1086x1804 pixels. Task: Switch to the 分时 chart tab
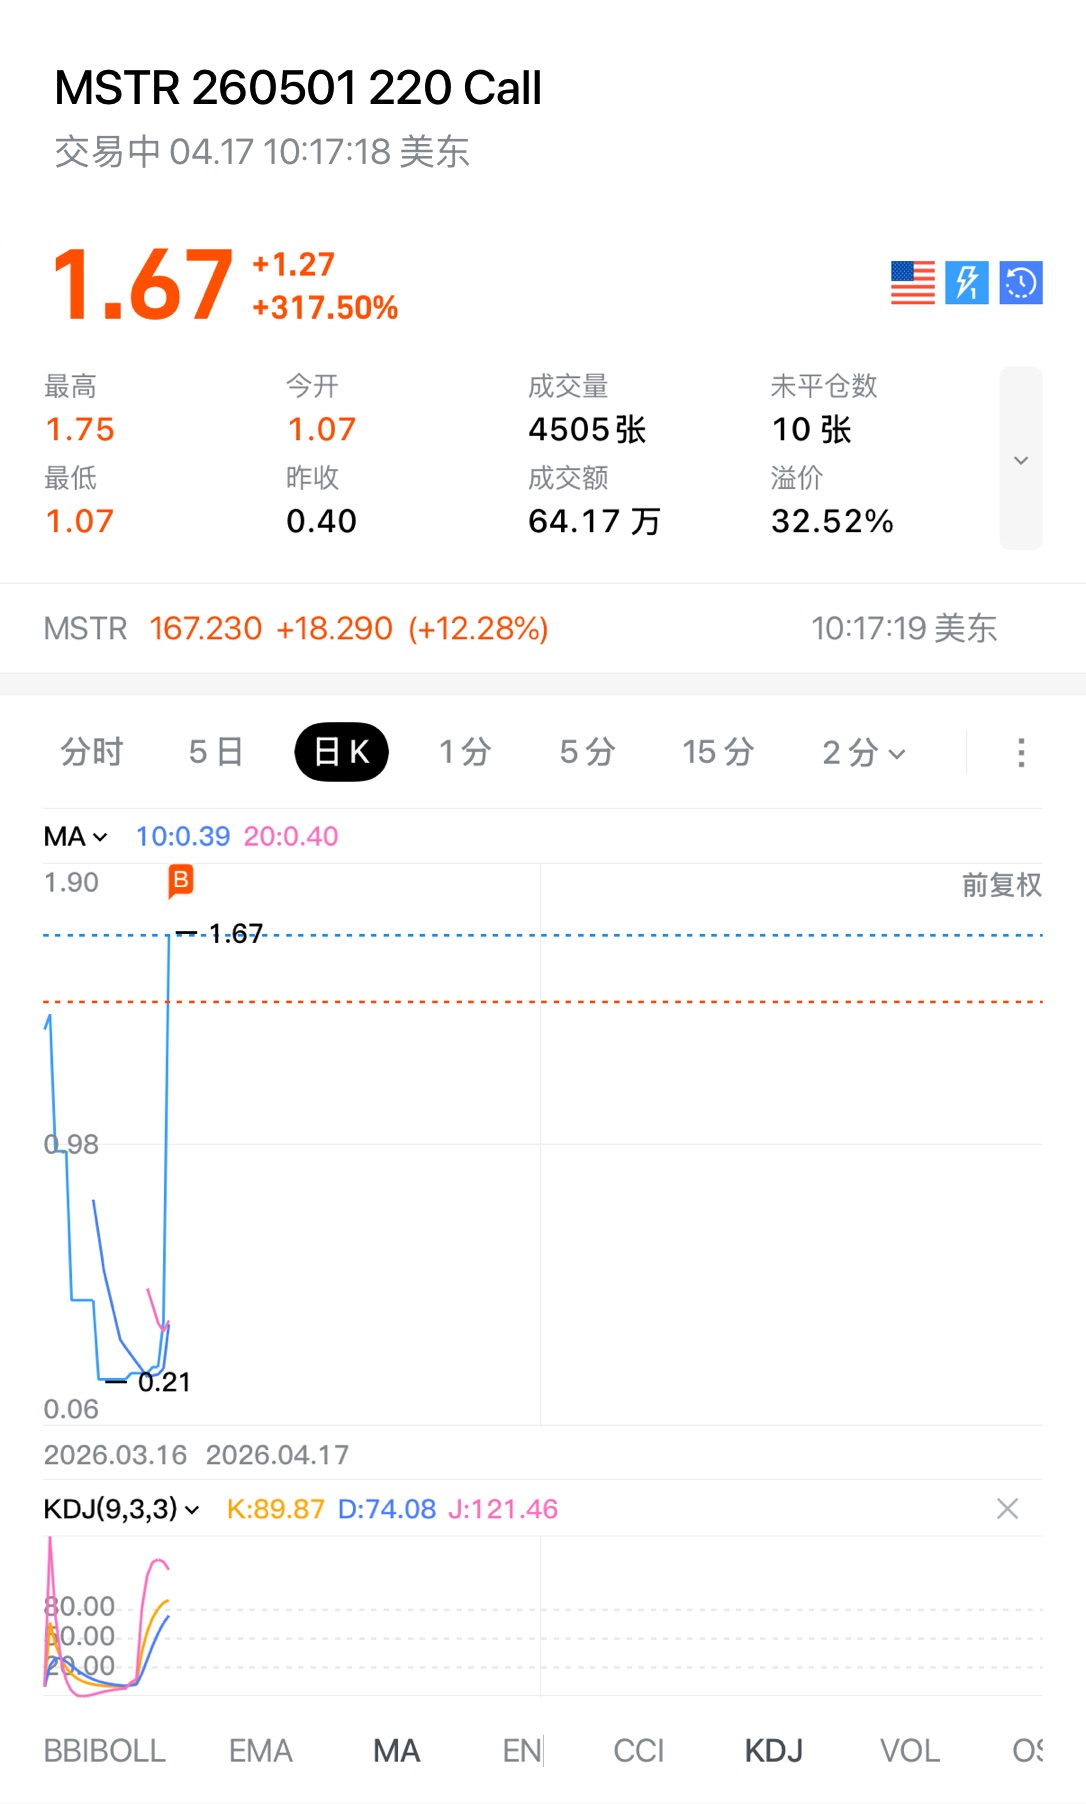92,752
